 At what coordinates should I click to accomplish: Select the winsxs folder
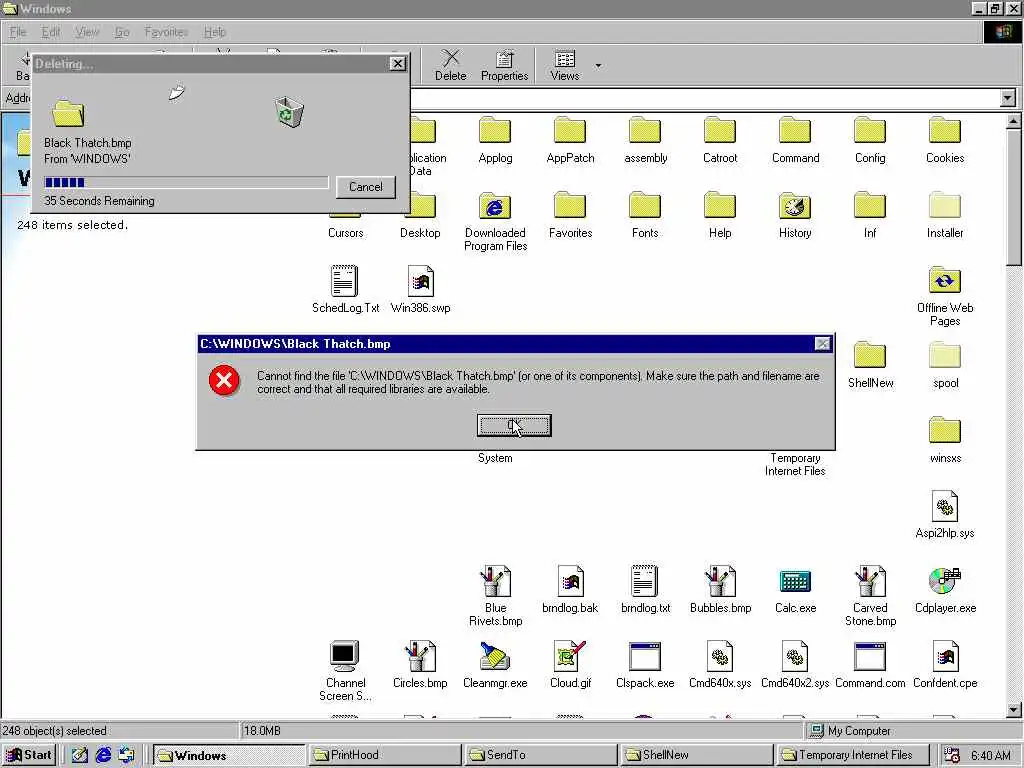(x=945, y=440)
